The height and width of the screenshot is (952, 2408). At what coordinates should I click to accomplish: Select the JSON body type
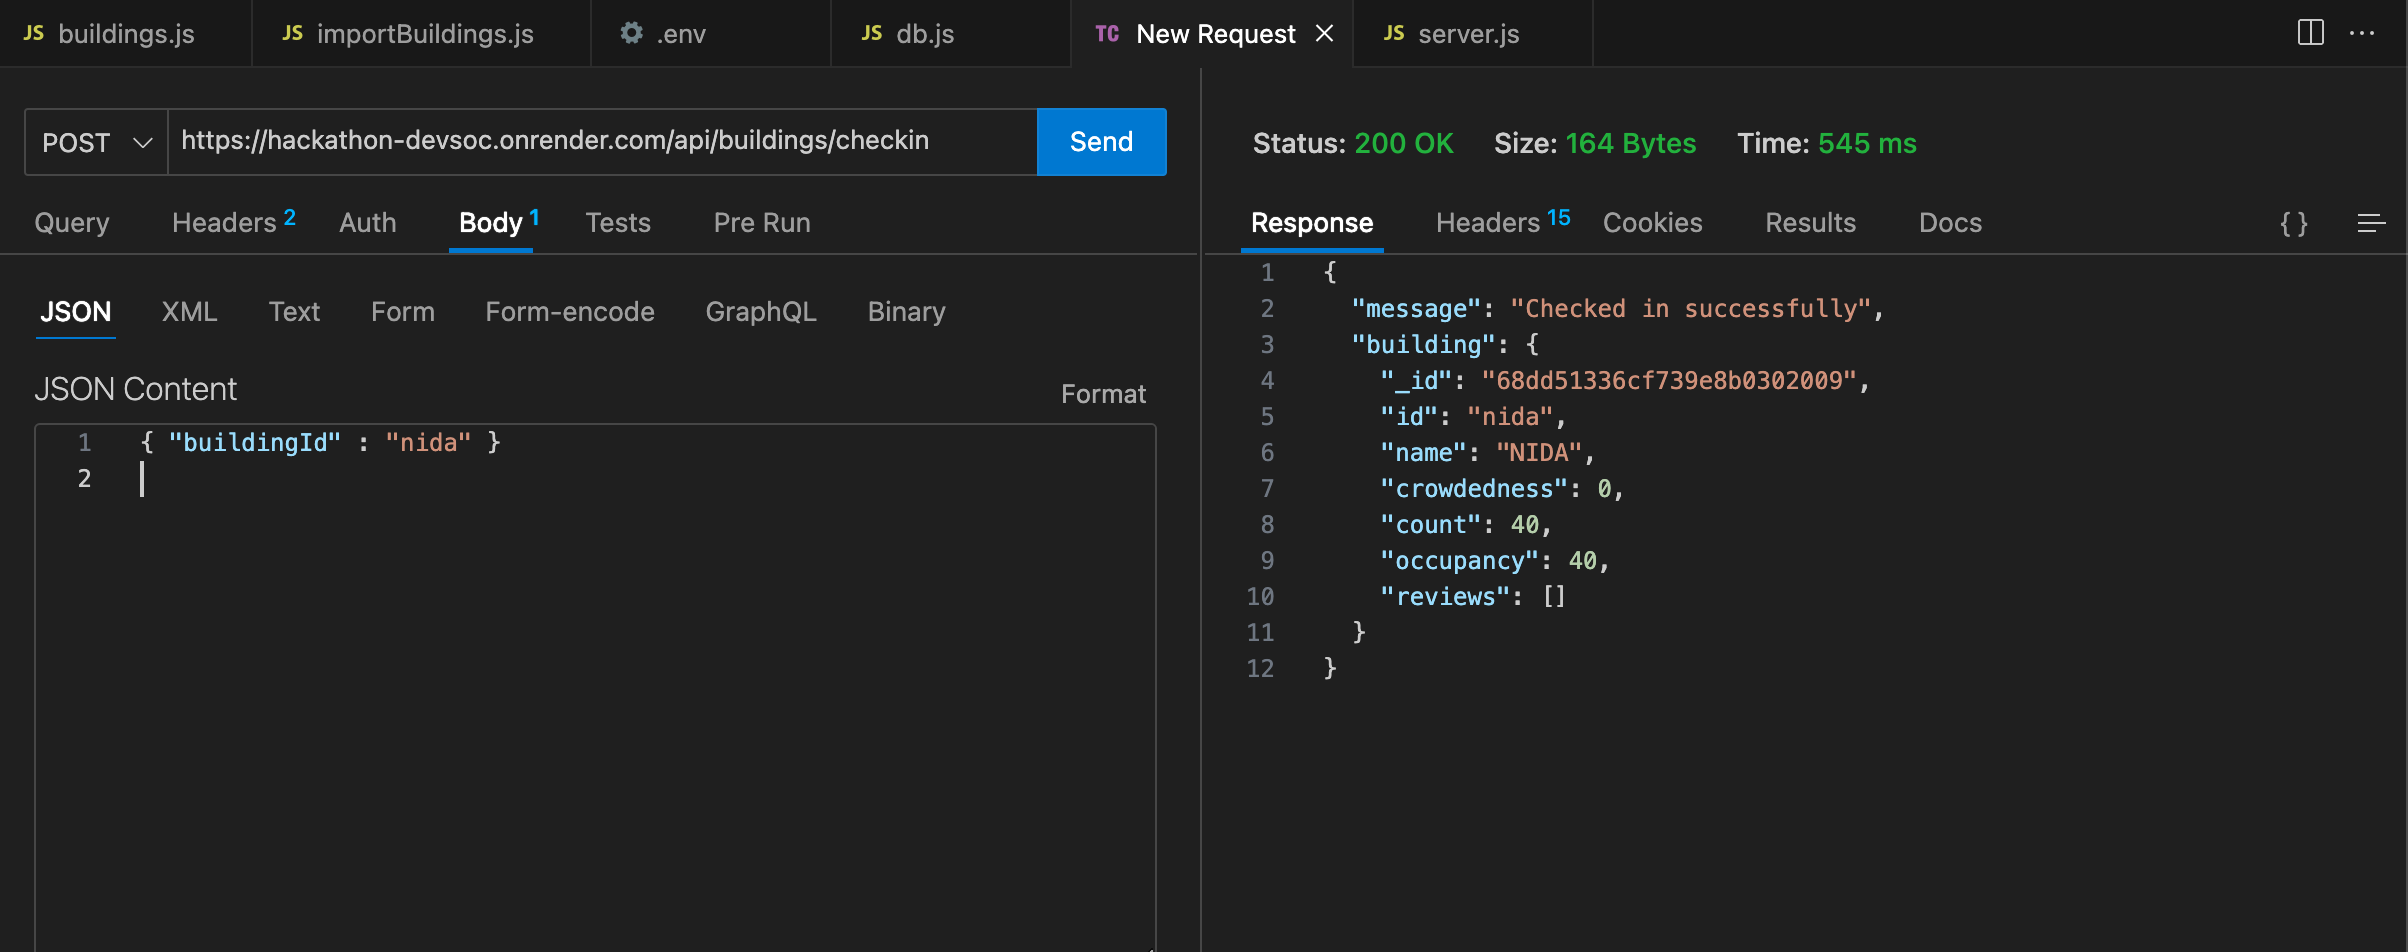click(76, 312)
